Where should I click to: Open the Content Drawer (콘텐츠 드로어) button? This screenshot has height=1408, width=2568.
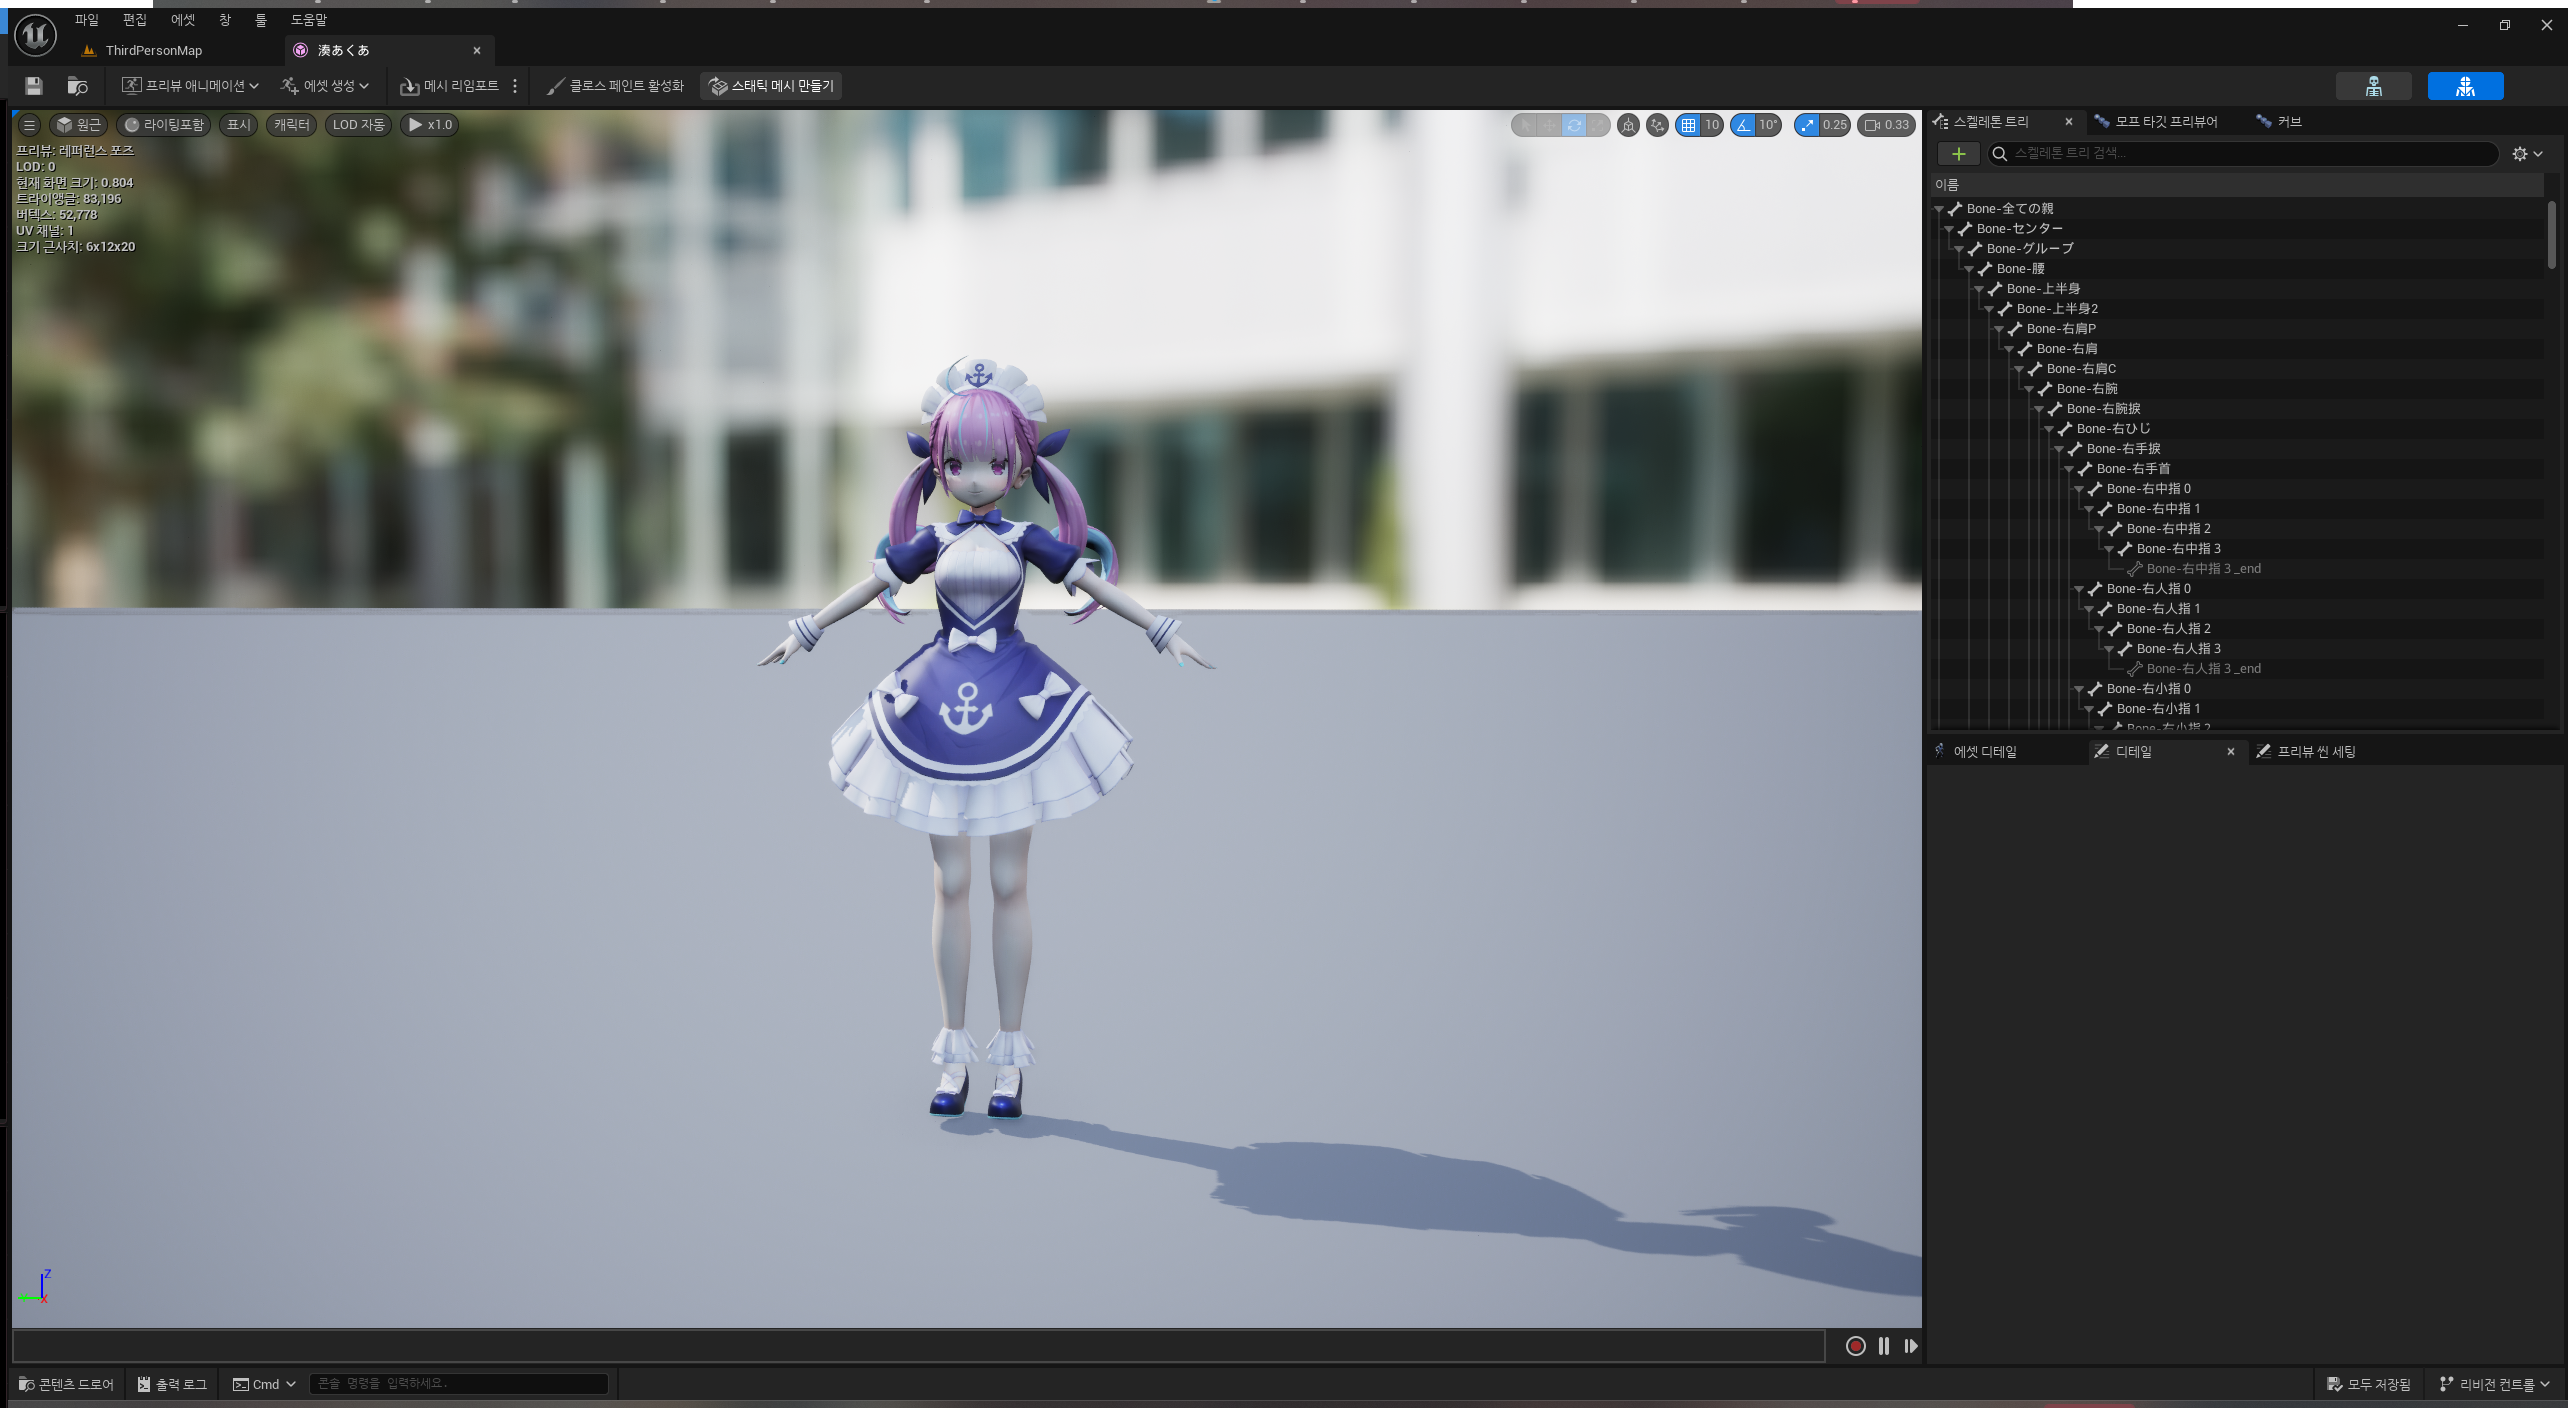coord(66,1384)
